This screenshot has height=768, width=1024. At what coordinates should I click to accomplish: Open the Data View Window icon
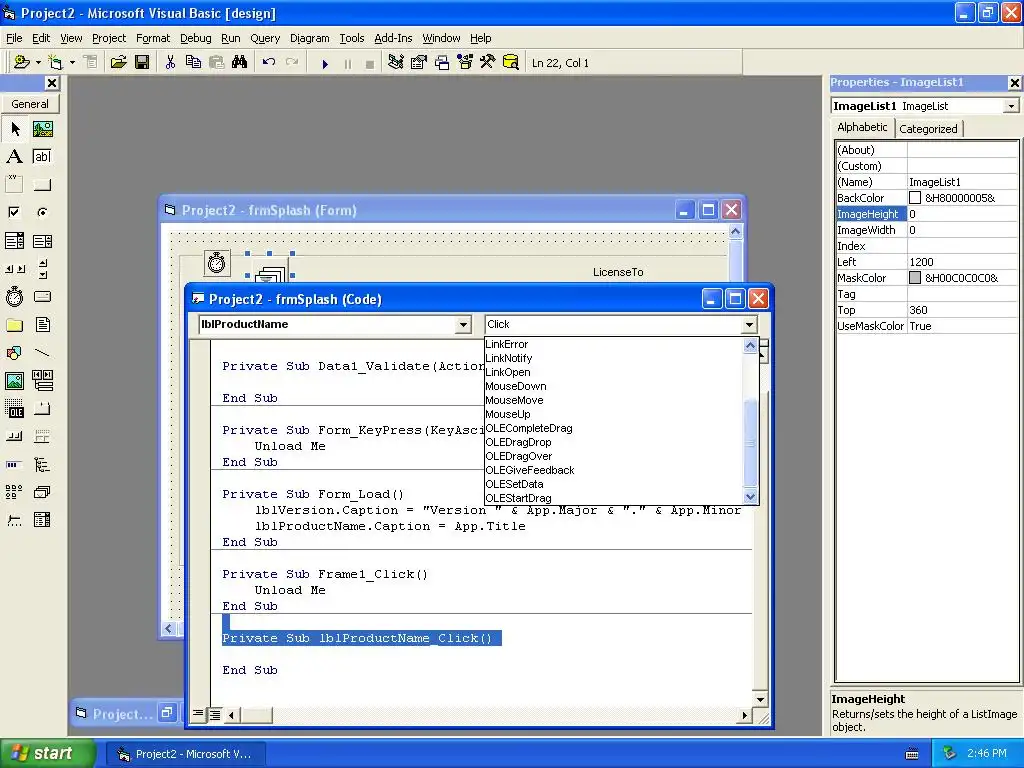pyautogui.click(x=511, y=63)
